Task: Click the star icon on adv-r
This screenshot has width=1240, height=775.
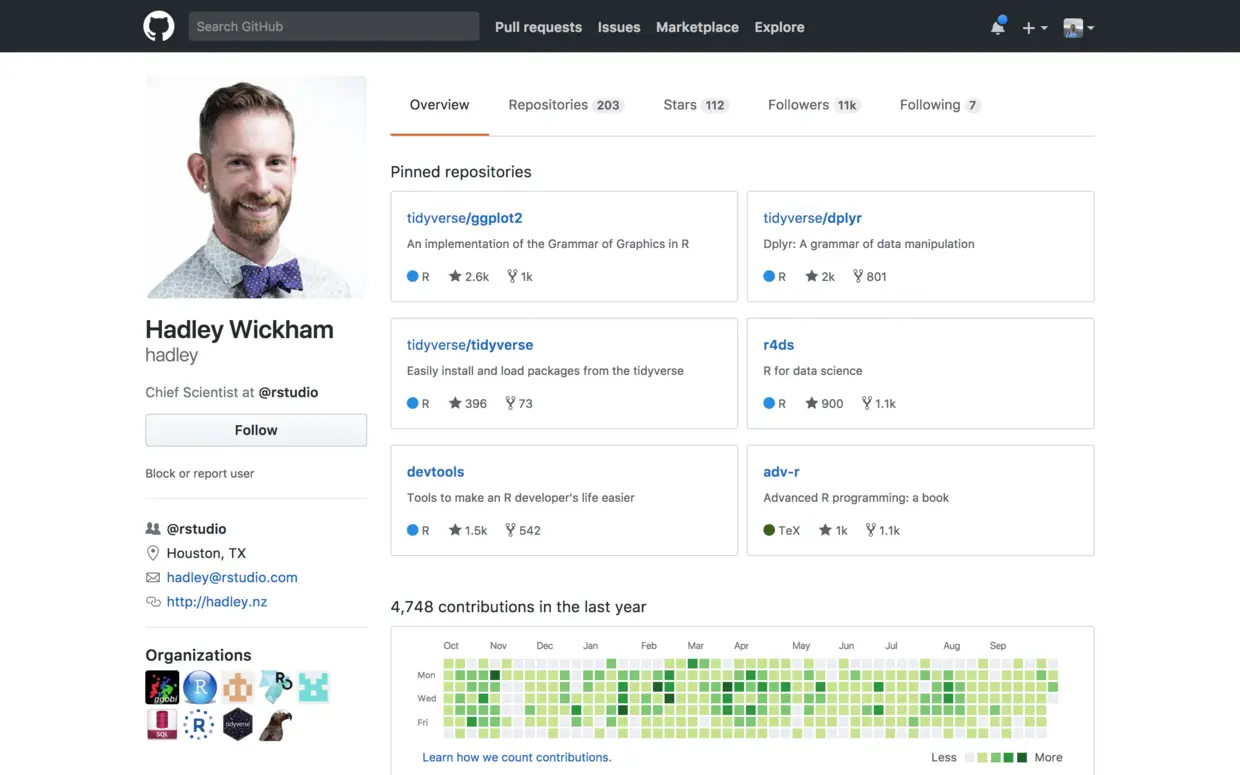Action: pyautogui.click(x=825, y=530)
